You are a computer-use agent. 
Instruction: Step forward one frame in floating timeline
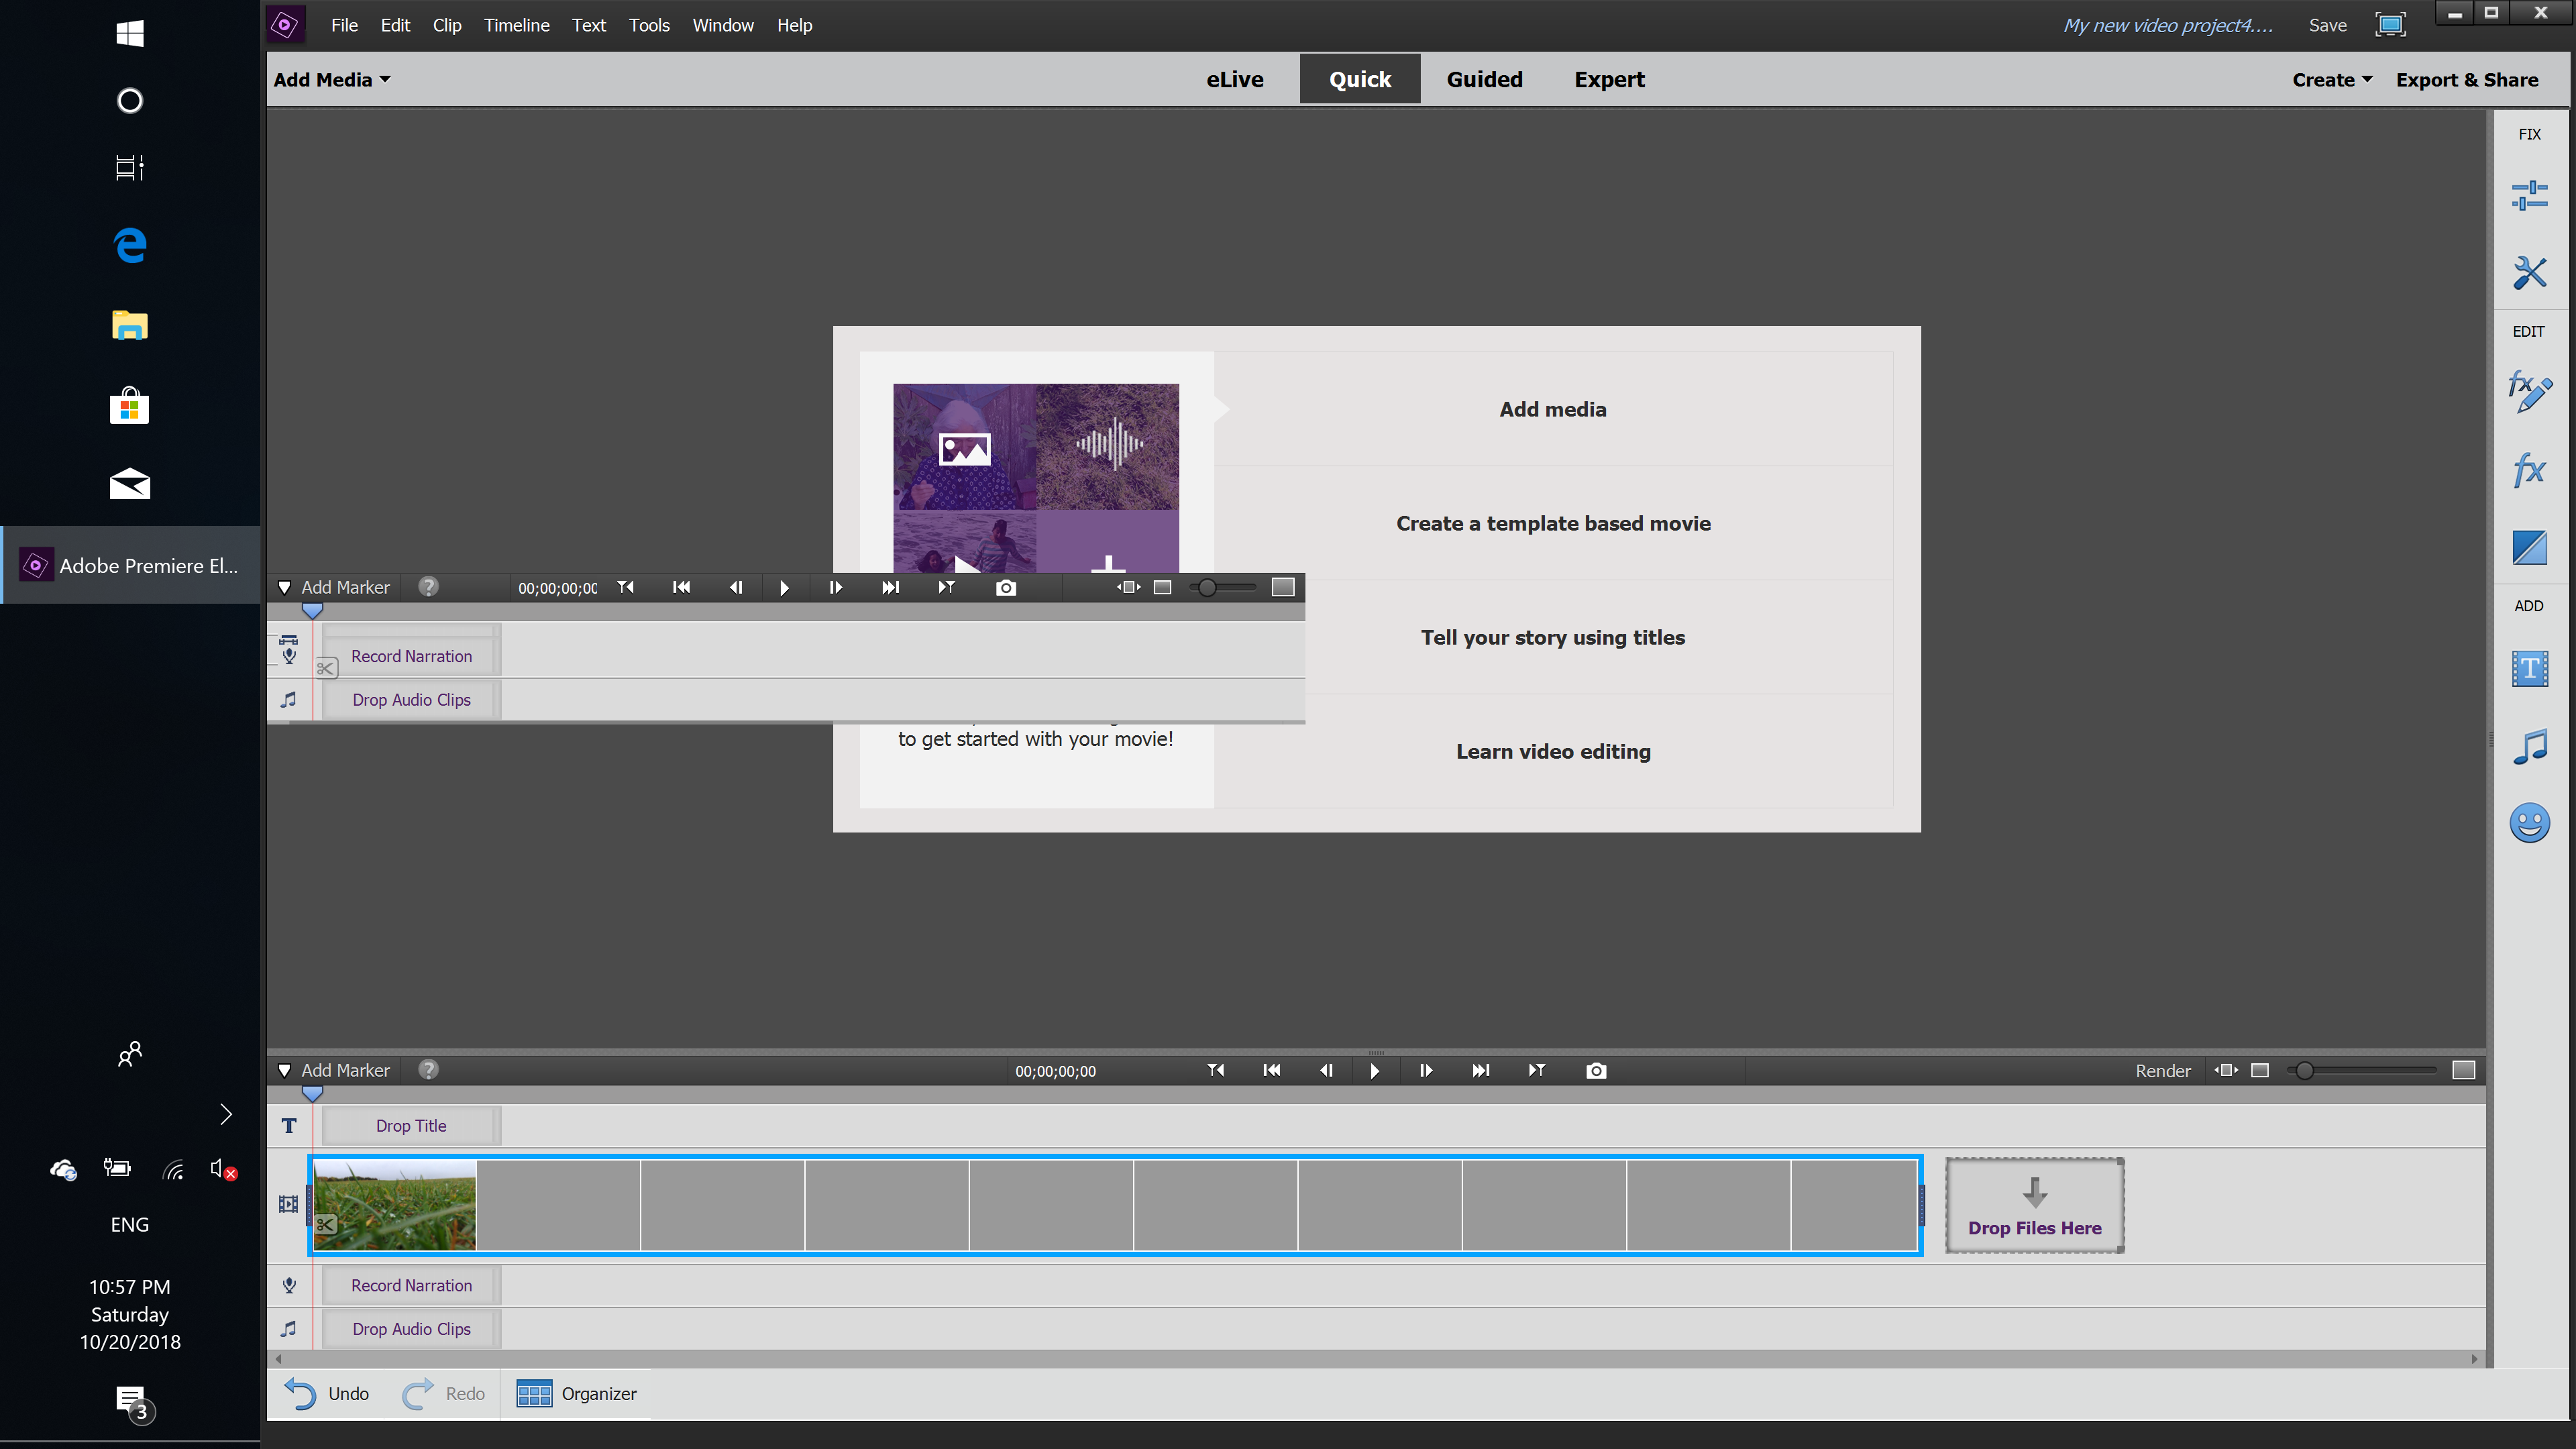click(836, 588)
